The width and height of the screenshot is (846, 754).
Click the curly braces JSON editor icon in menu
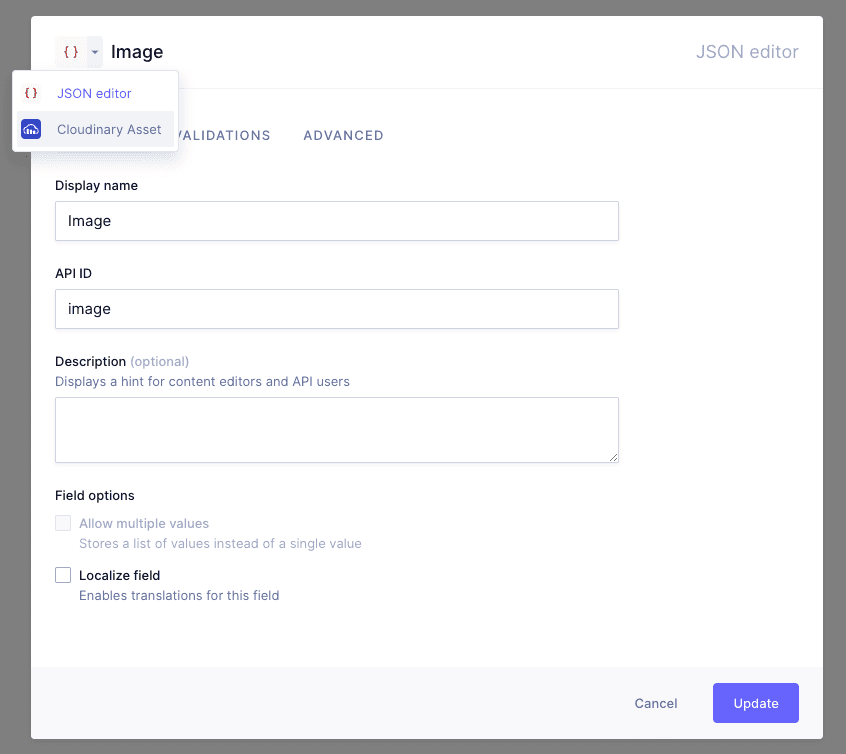31,93
